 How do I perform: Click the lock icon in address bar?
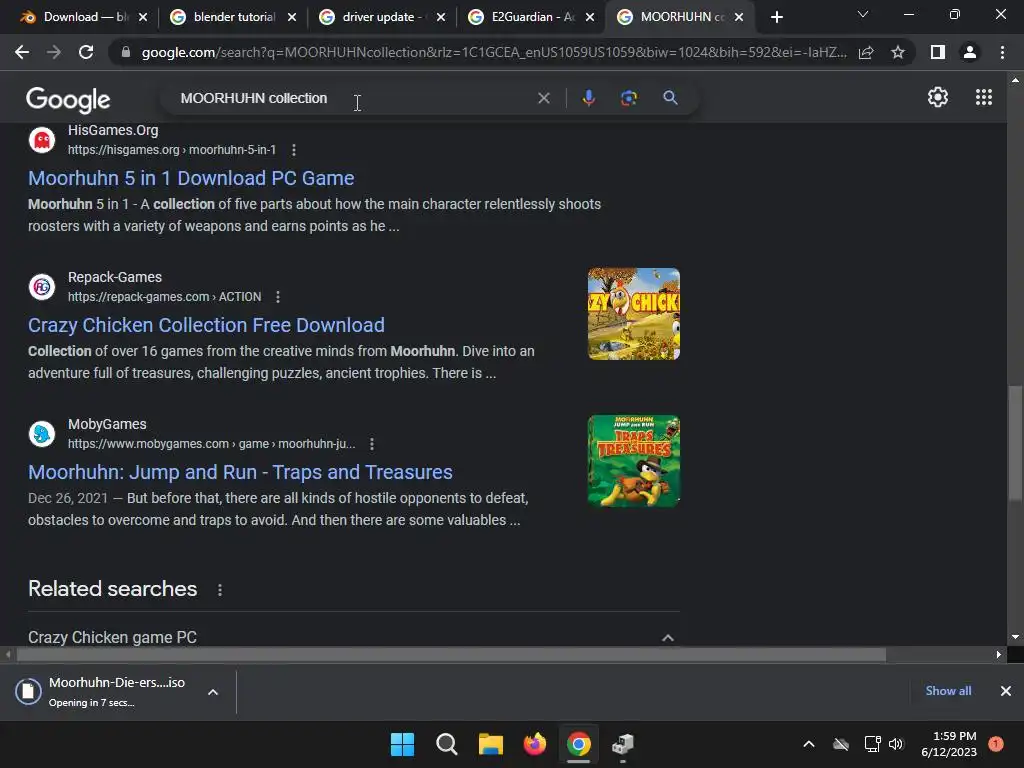pyautogui.click(x=125, y=52)
